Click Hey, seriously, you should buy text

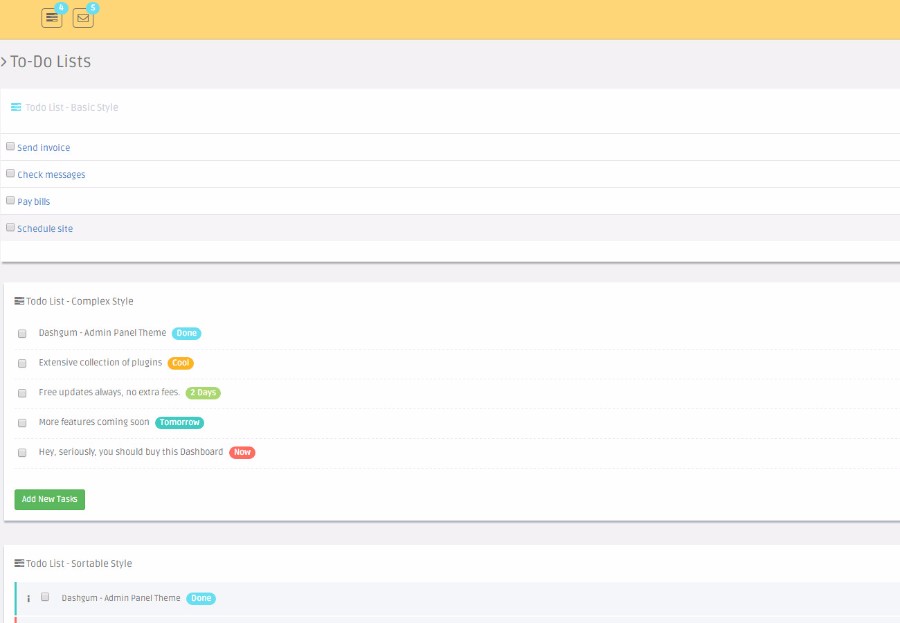pyautogui.click(x=131, y=452)
